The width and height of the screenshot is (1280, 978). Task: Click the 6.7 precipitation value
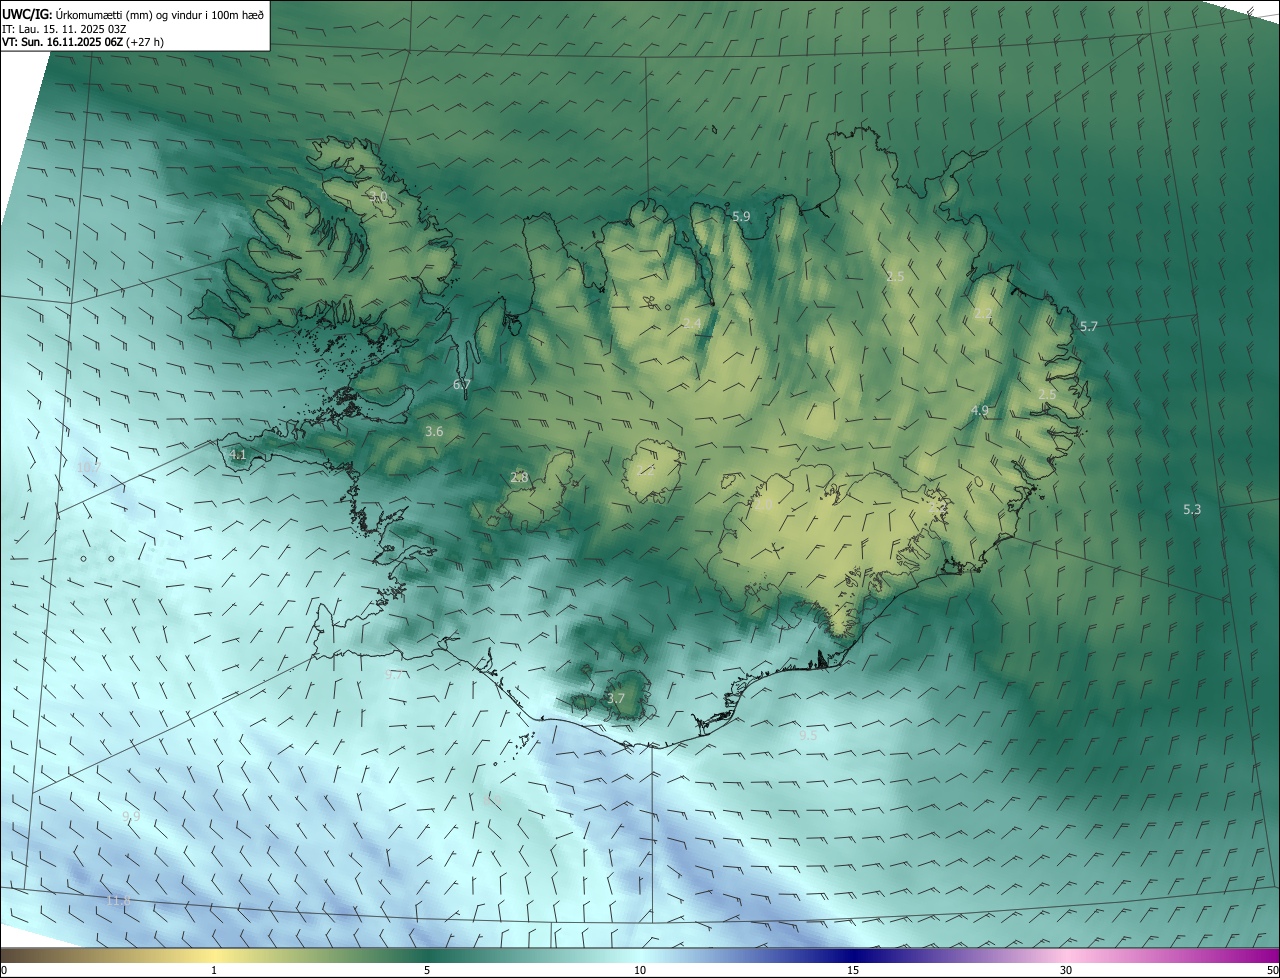[461, 384]
